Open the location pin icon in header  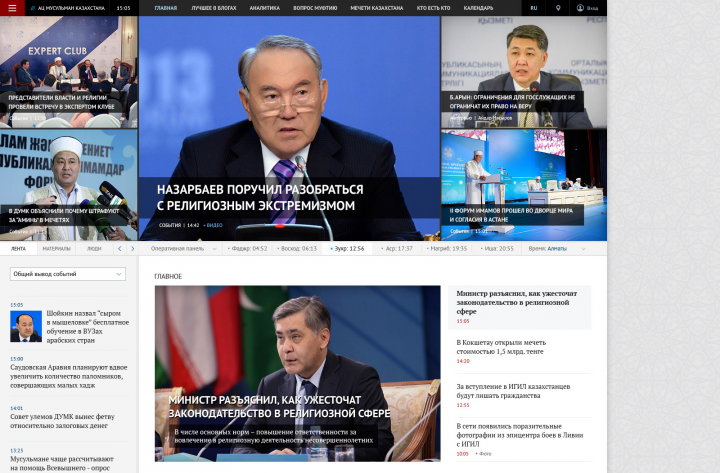558,8
